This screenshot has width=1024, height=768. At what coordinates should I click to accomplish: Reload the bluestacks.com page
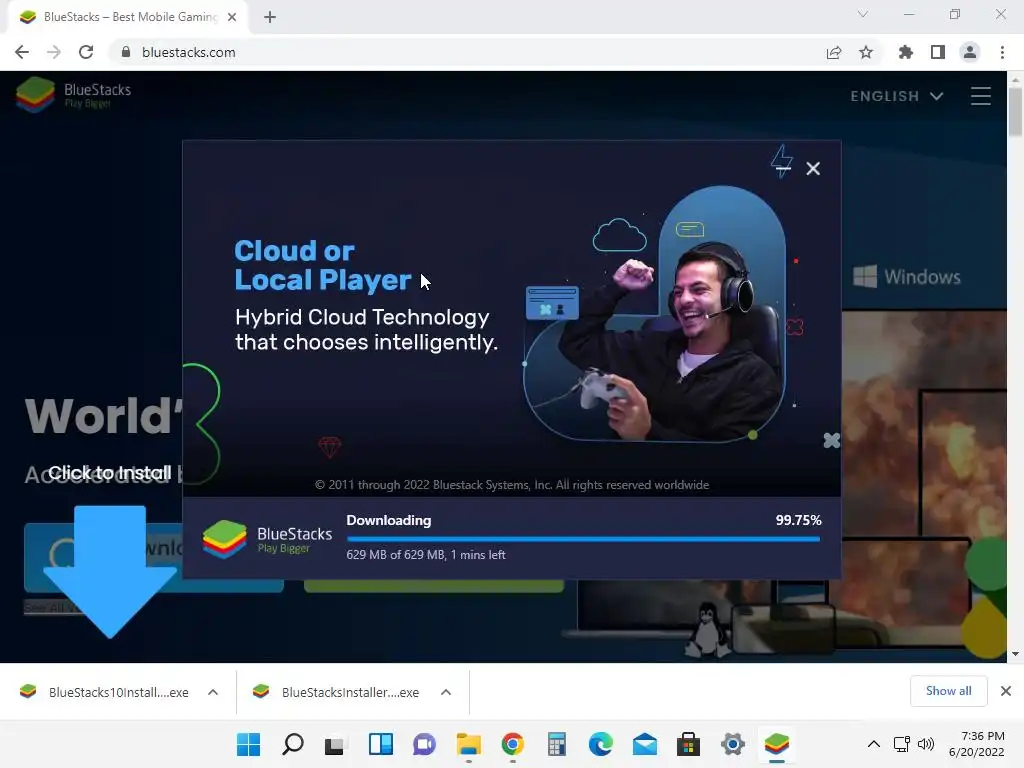[86, 52]
